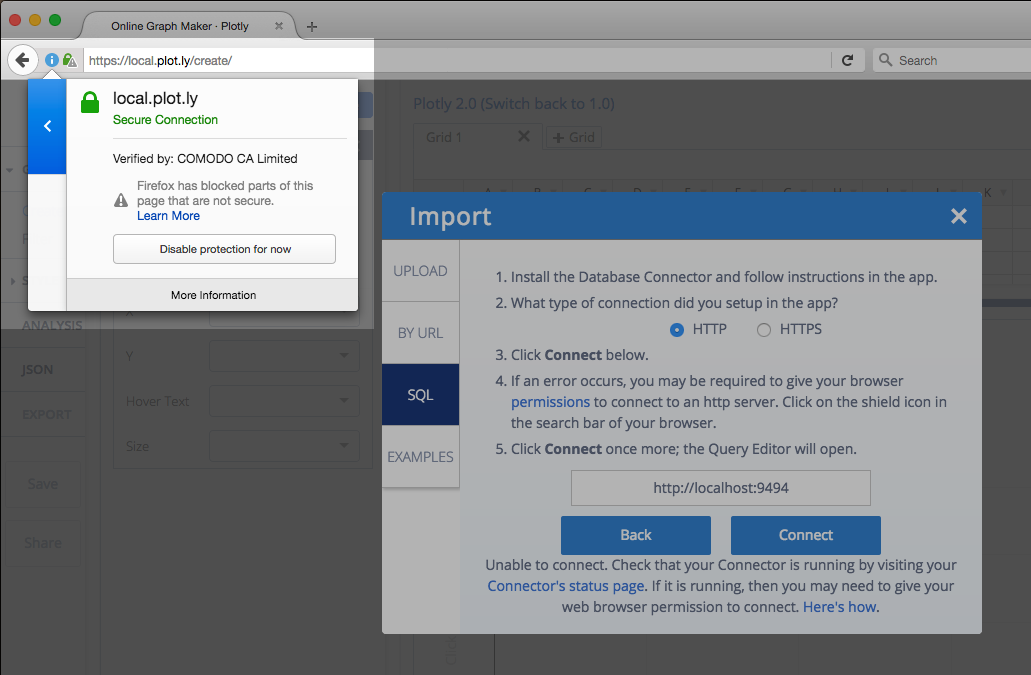The height and width of the screenshot is (675, 1031).
Task: Close the Online Graph Maker browser tab
Action: click(x=279, y=26)
